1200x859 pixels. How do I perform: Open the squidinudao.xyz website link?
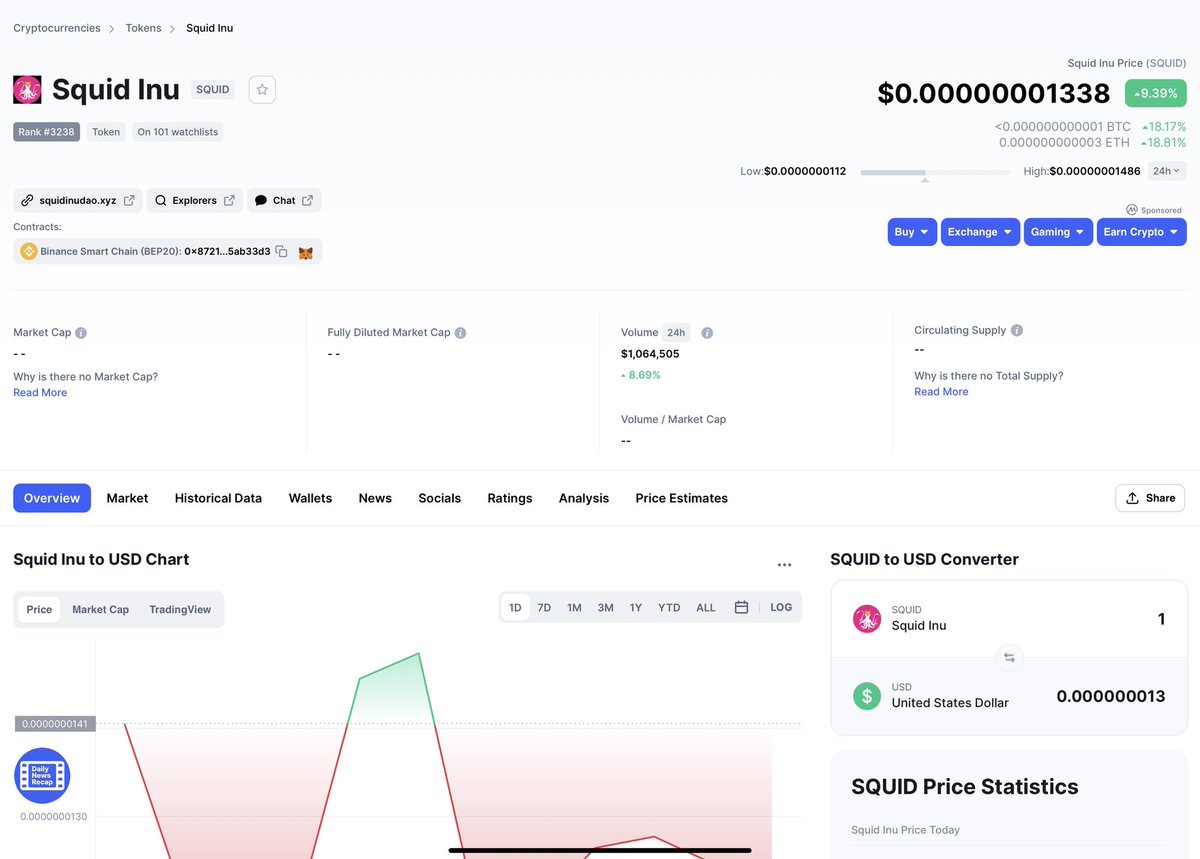click(x=78, y=200)
